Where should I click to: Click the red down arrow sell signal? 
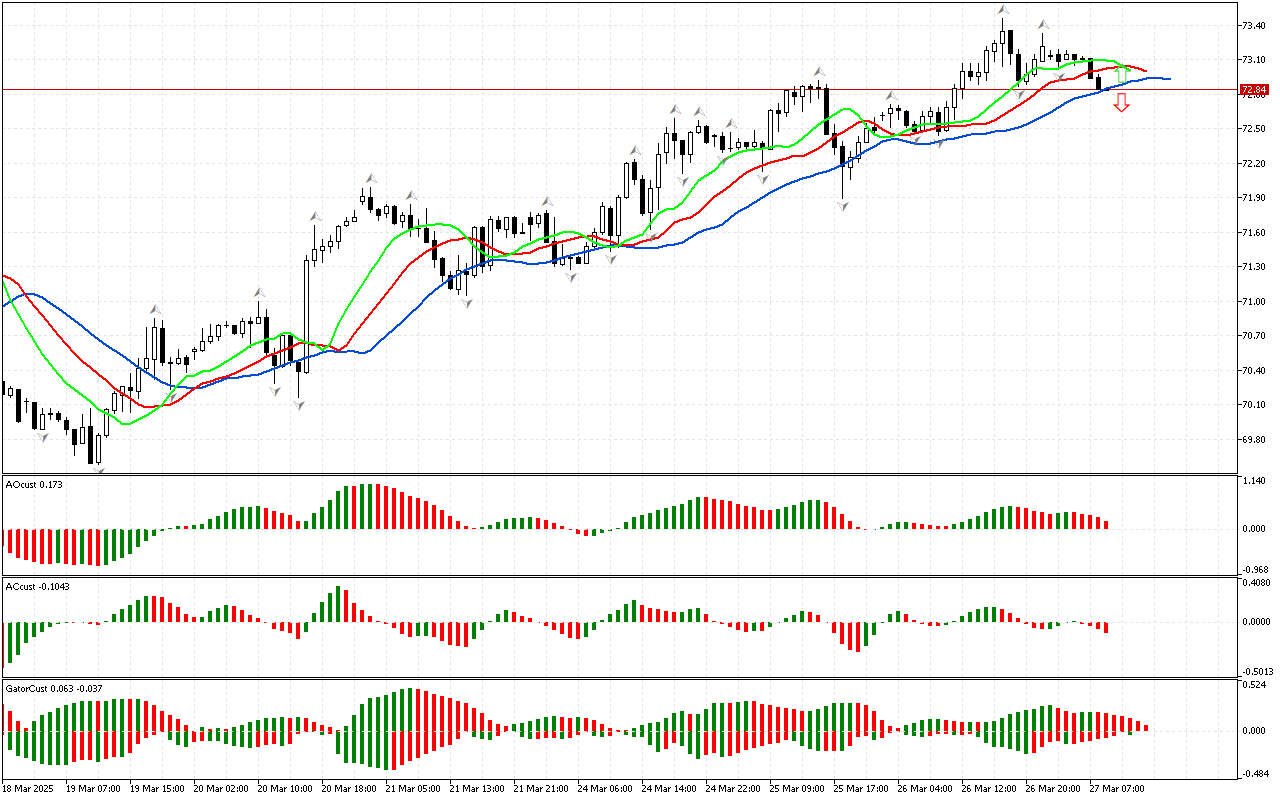[x=1122, y=102]
